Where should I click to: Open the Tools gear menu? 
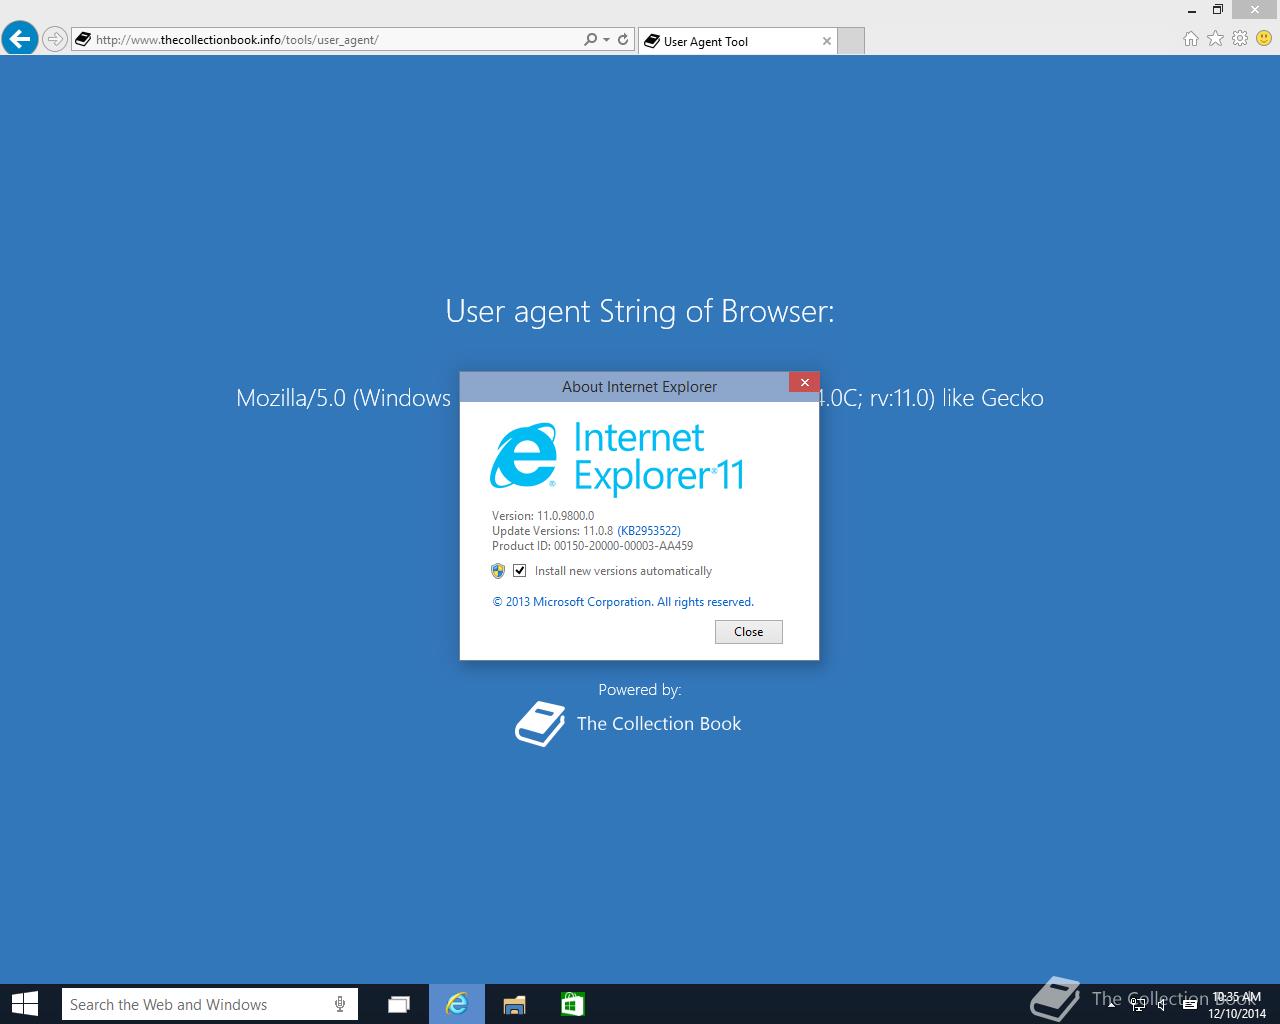click(x=1240, y=38)
